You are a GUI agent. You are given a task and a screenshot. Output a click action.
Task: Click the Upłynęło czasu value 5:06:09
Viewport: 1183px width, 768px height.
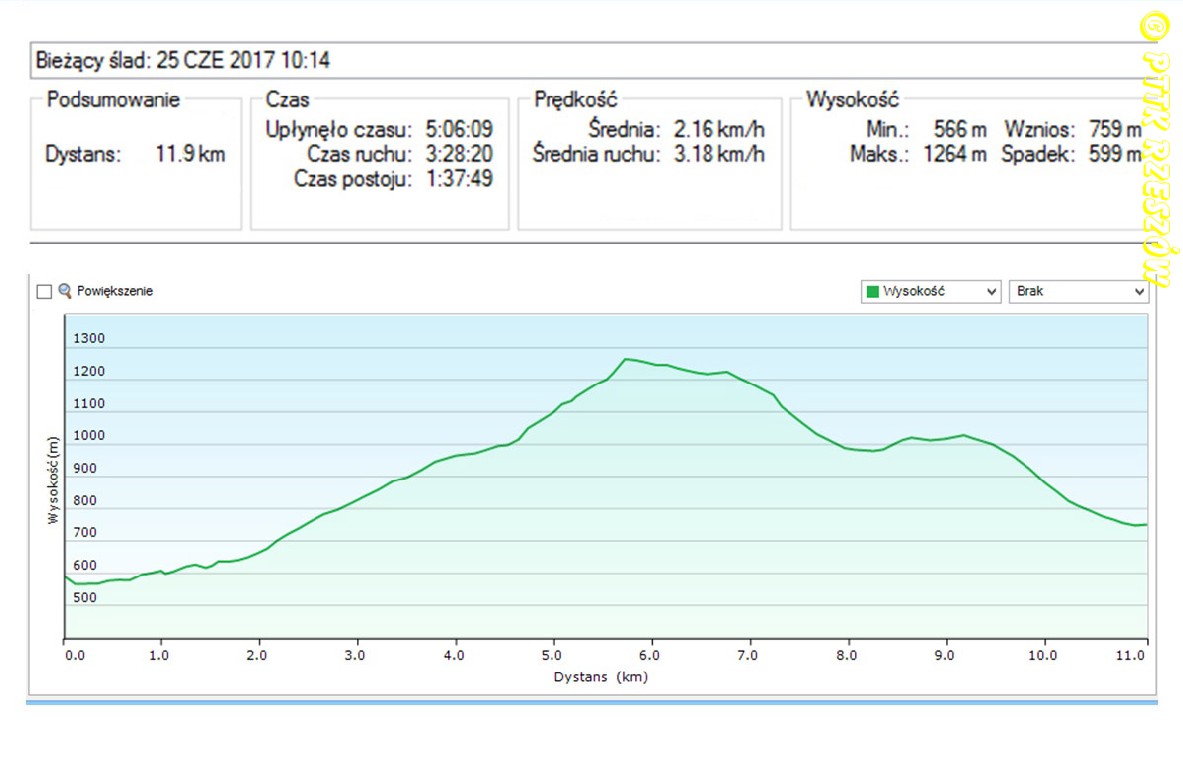click(458, 129)
